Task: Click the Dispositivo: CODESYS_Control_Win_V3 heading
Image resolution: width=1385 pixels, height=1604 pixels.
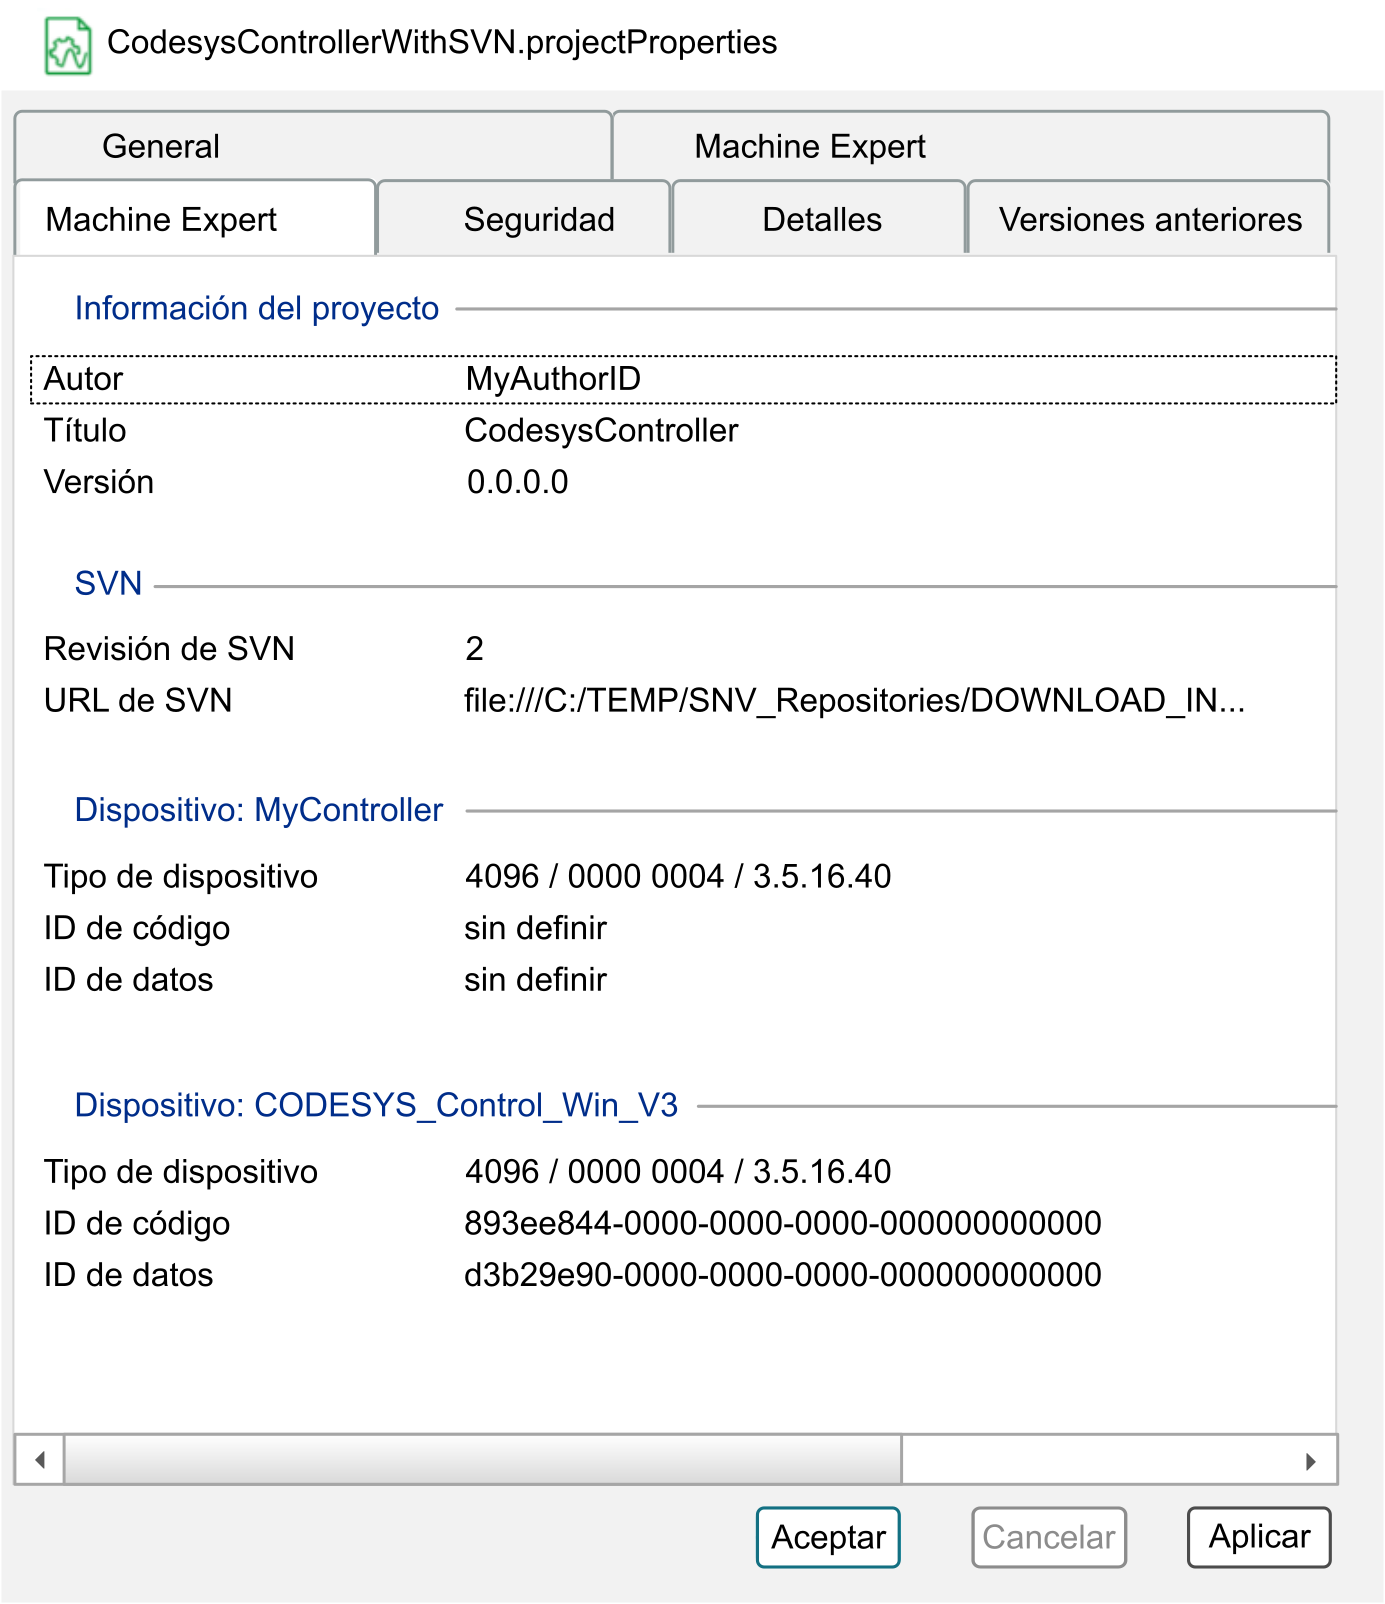Action: tap(376, 1105)
